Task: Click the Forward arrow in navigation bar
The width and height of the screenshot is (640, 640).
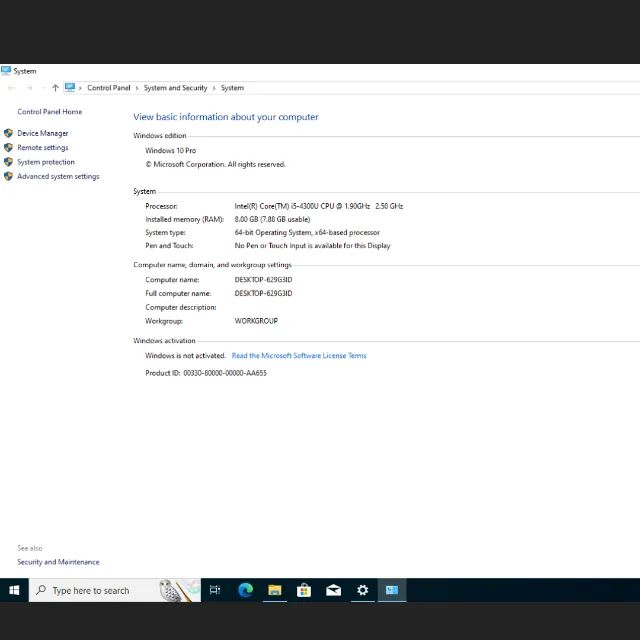Action: click(29, 88)
